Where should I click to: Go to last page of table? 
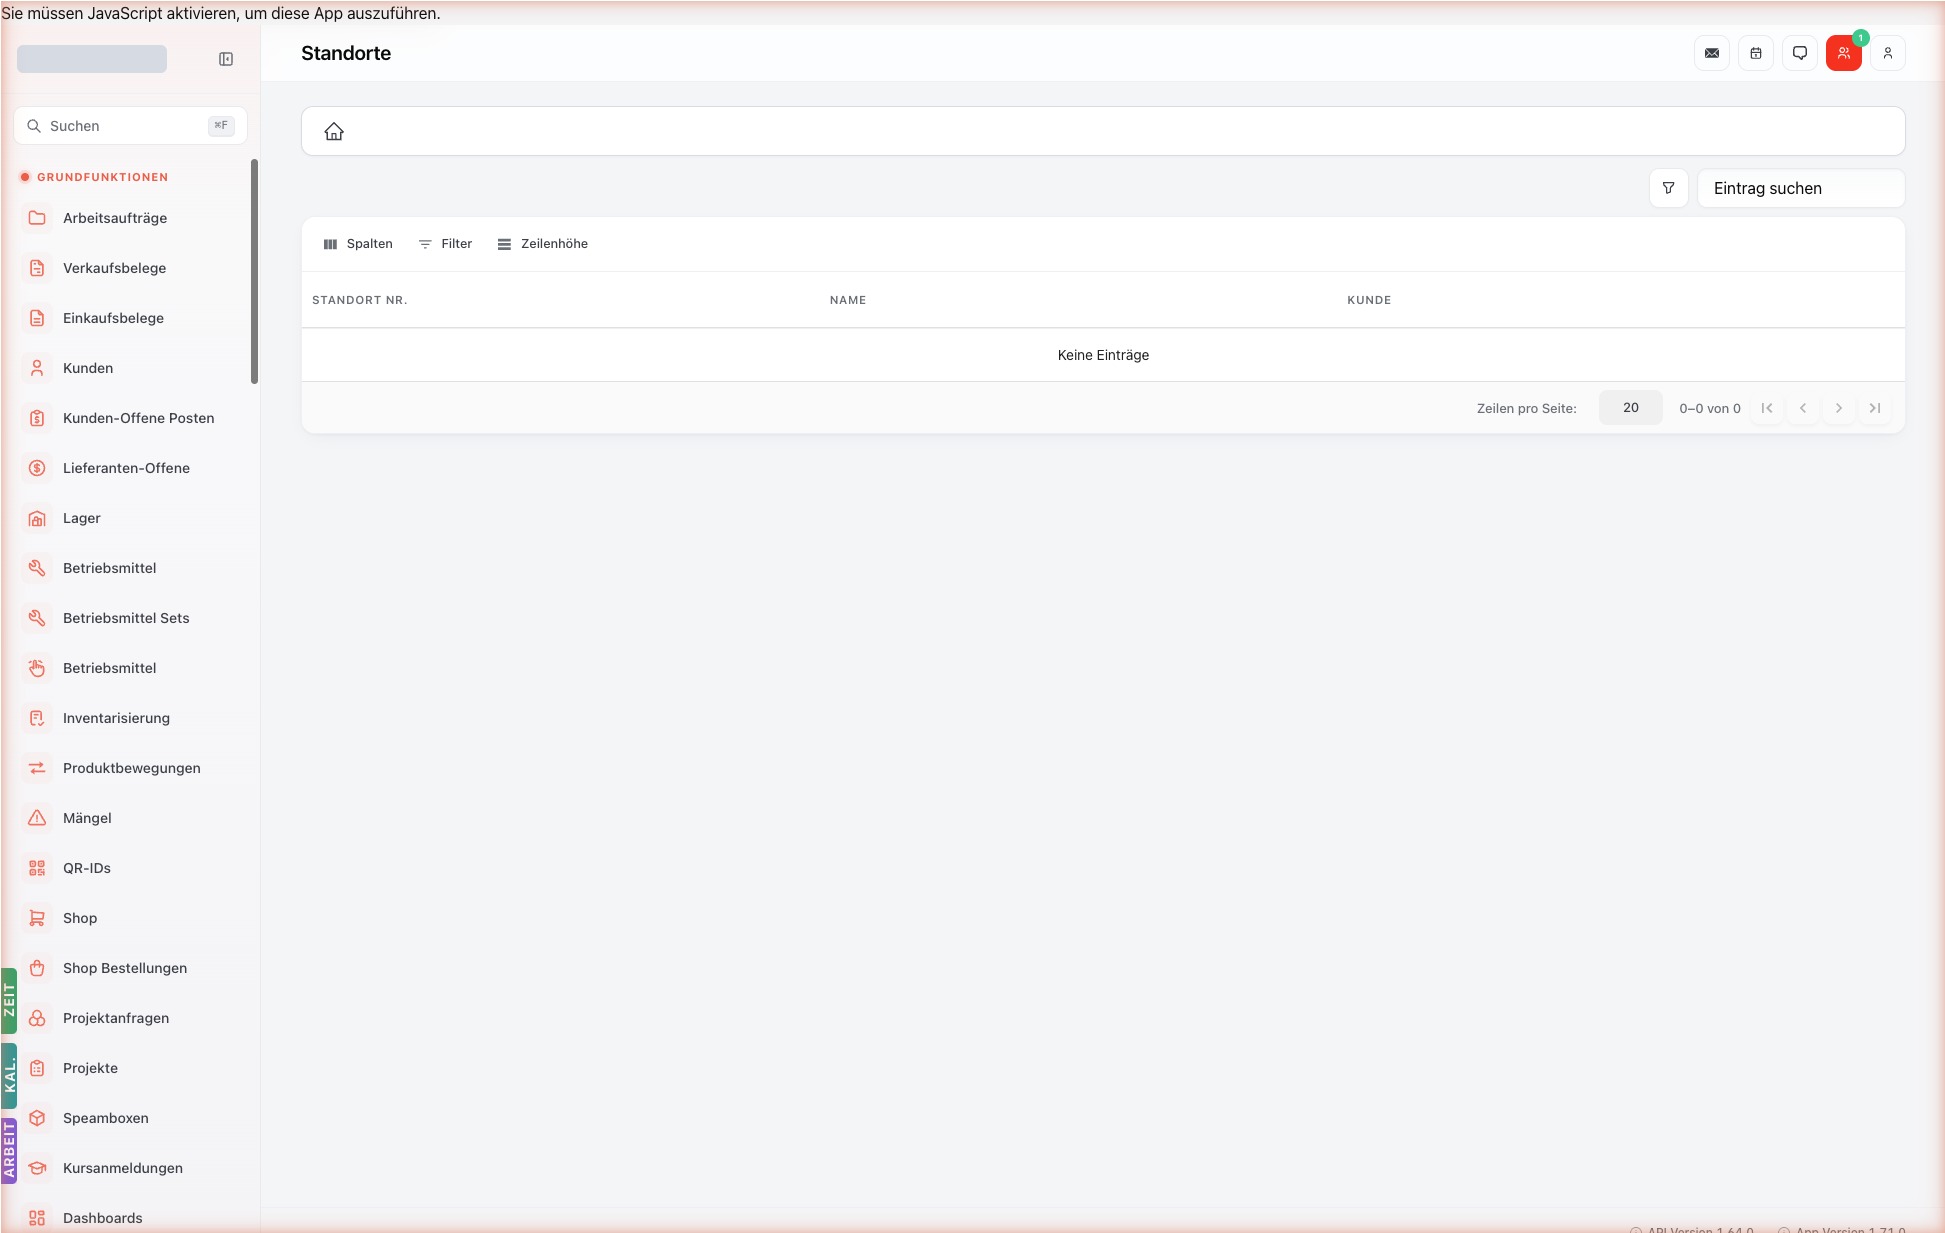tap(1875, 408)
